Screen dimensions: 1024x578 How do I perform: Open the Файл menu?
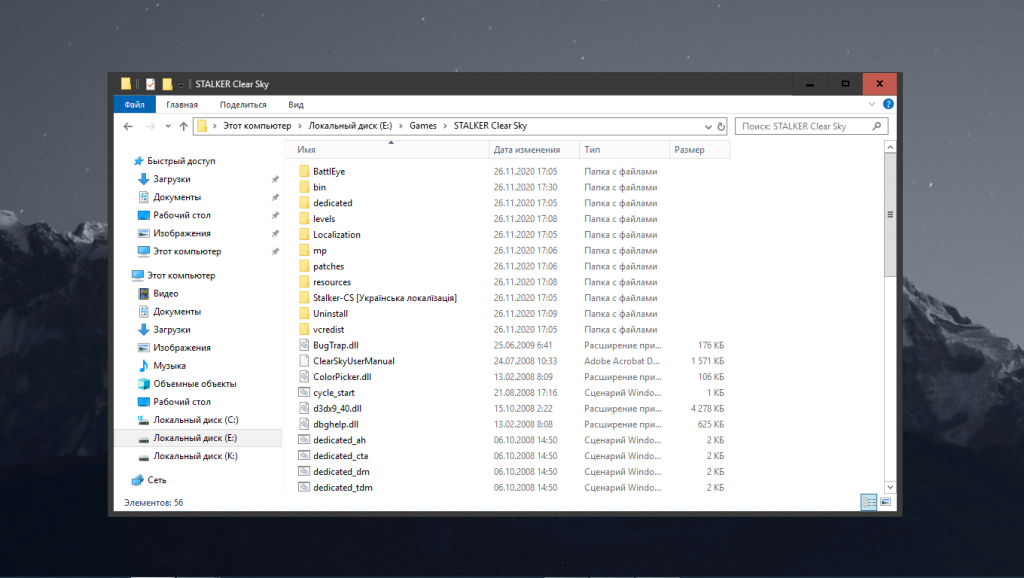(134, 104)
